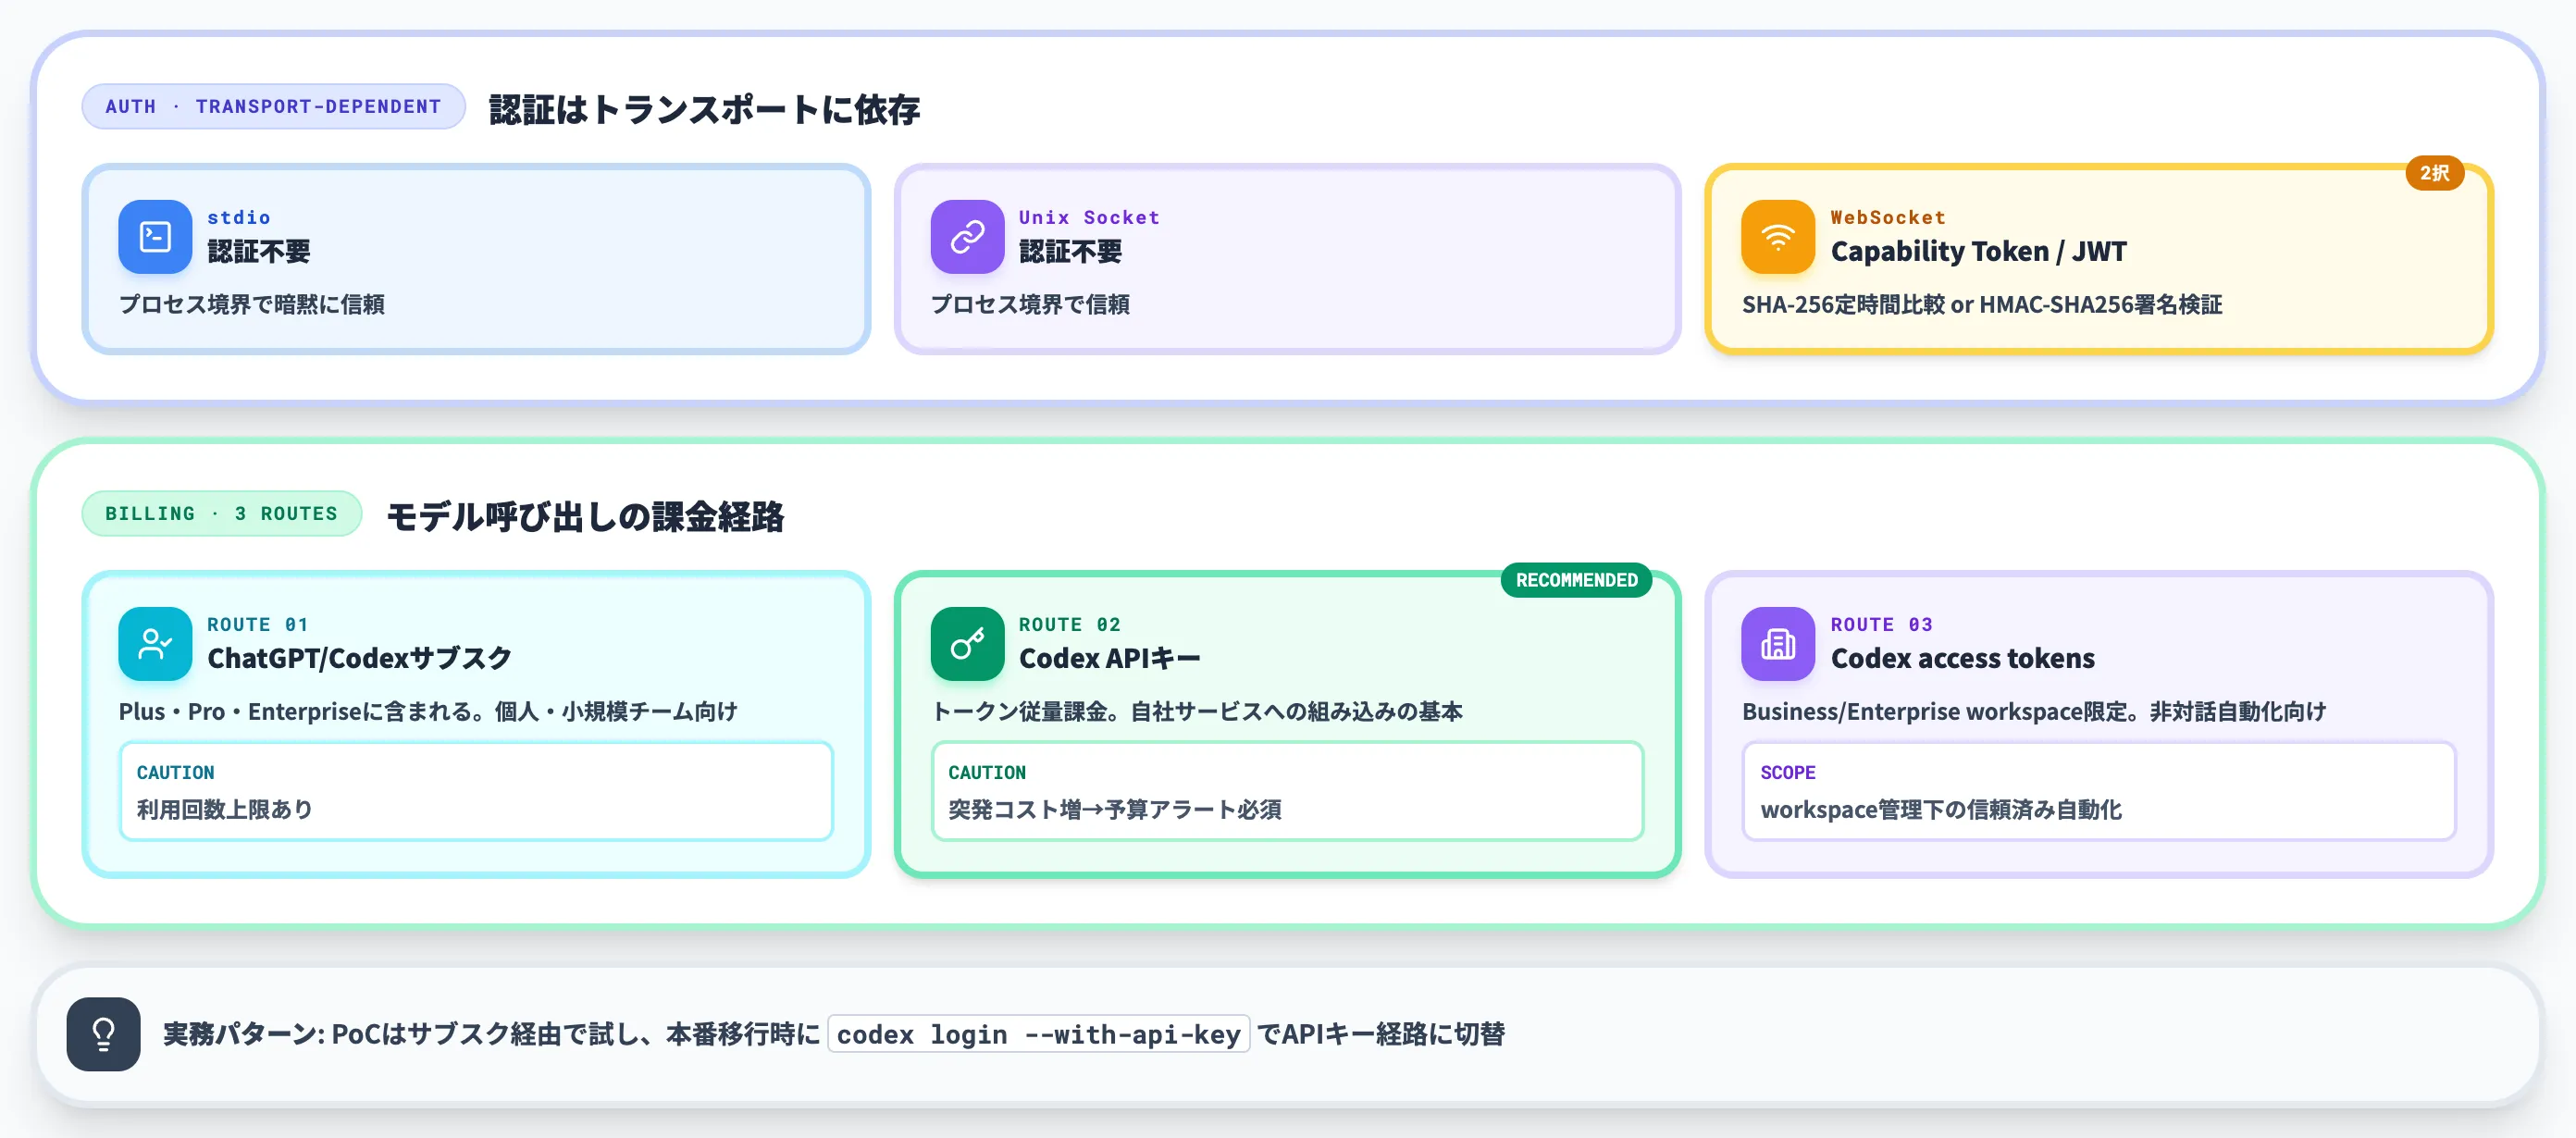Click text でAPIキー経路に切替
2576x1138 pixels.
[x=1381, y=1034]
